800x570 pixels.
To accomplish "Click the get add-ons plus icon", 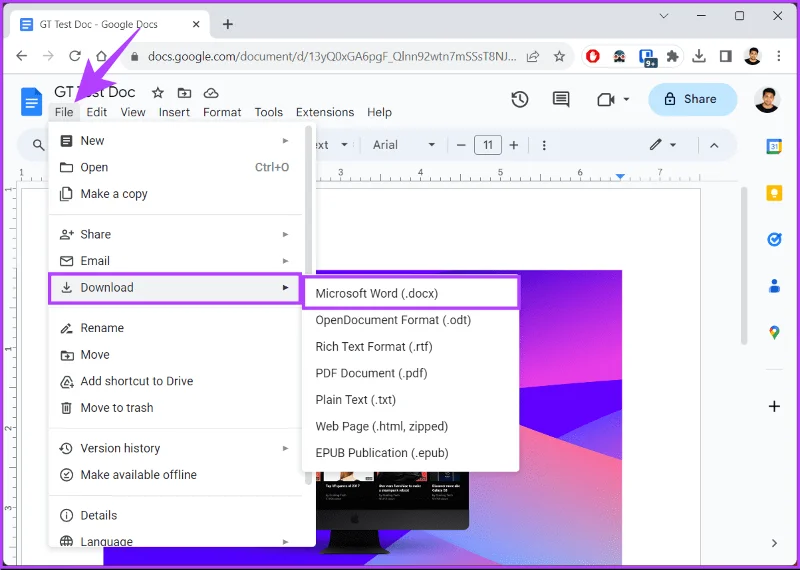I will [x=774, y=406].
